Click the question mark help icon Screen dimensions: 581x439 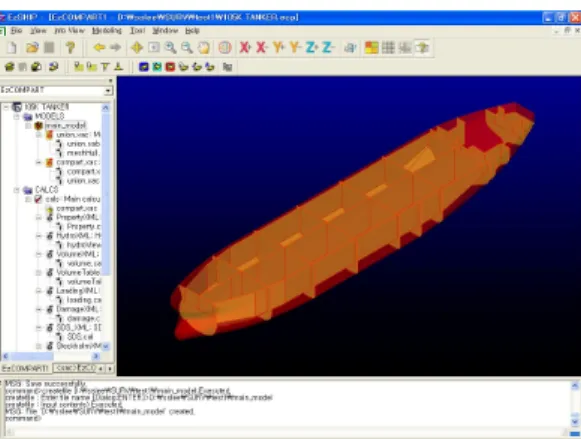[x=70, y=47]
